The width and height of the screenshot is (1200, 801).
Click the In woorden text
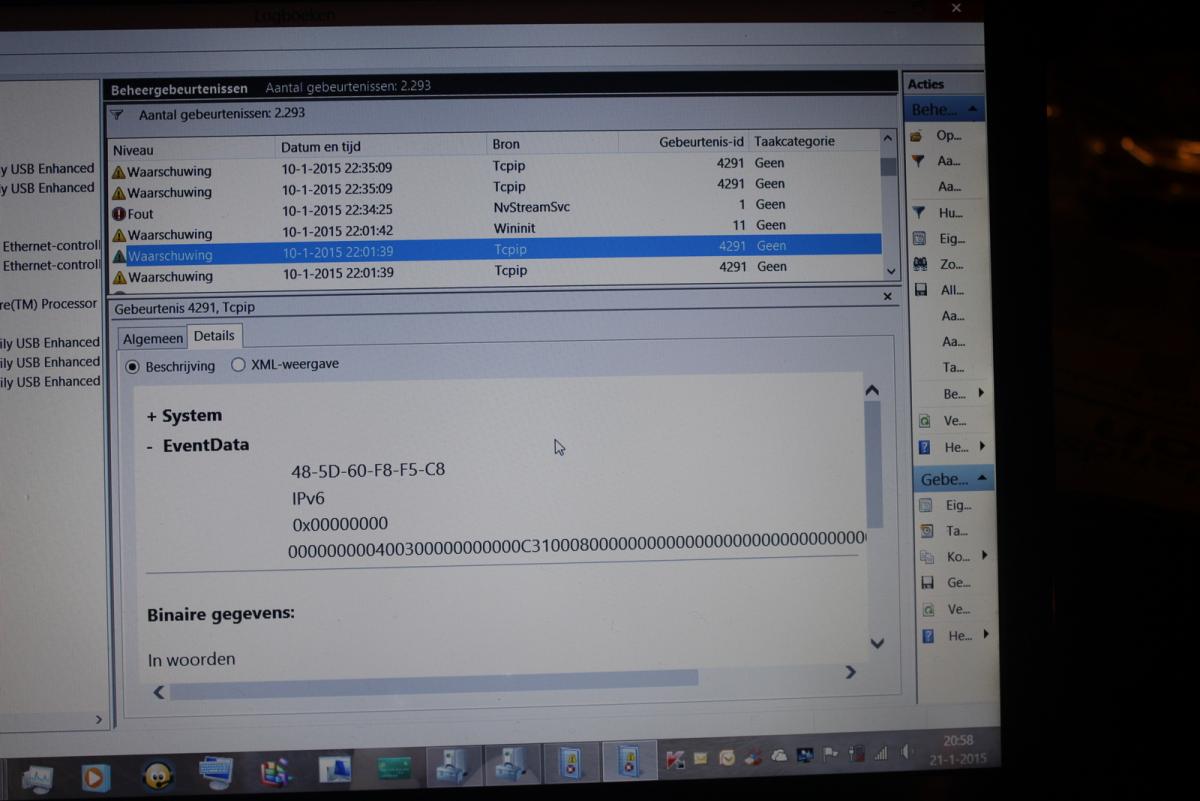[191, 660]
